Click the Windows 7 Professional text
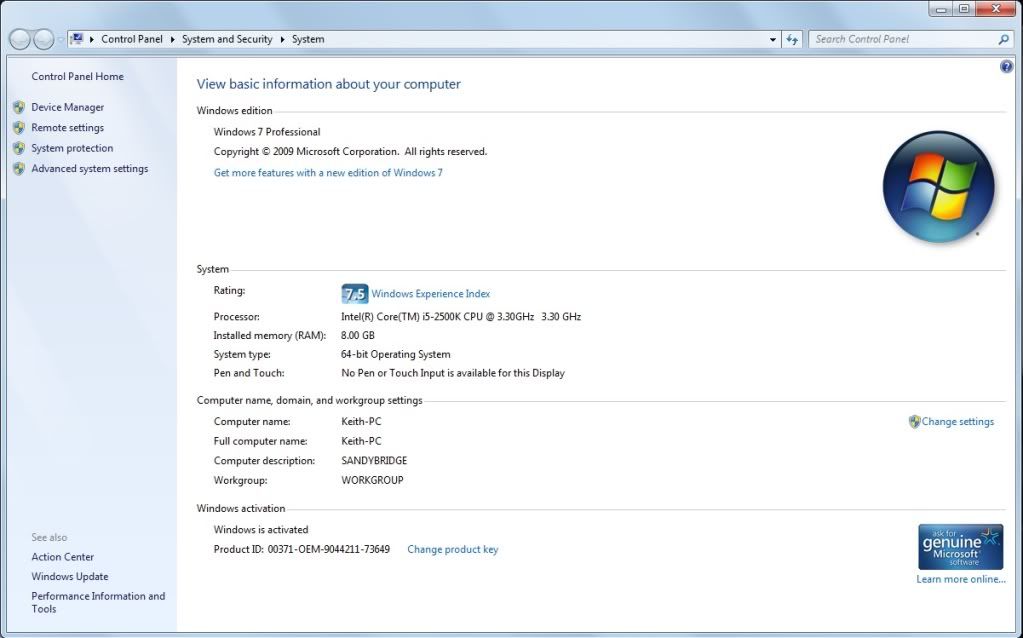 (267, 132)
